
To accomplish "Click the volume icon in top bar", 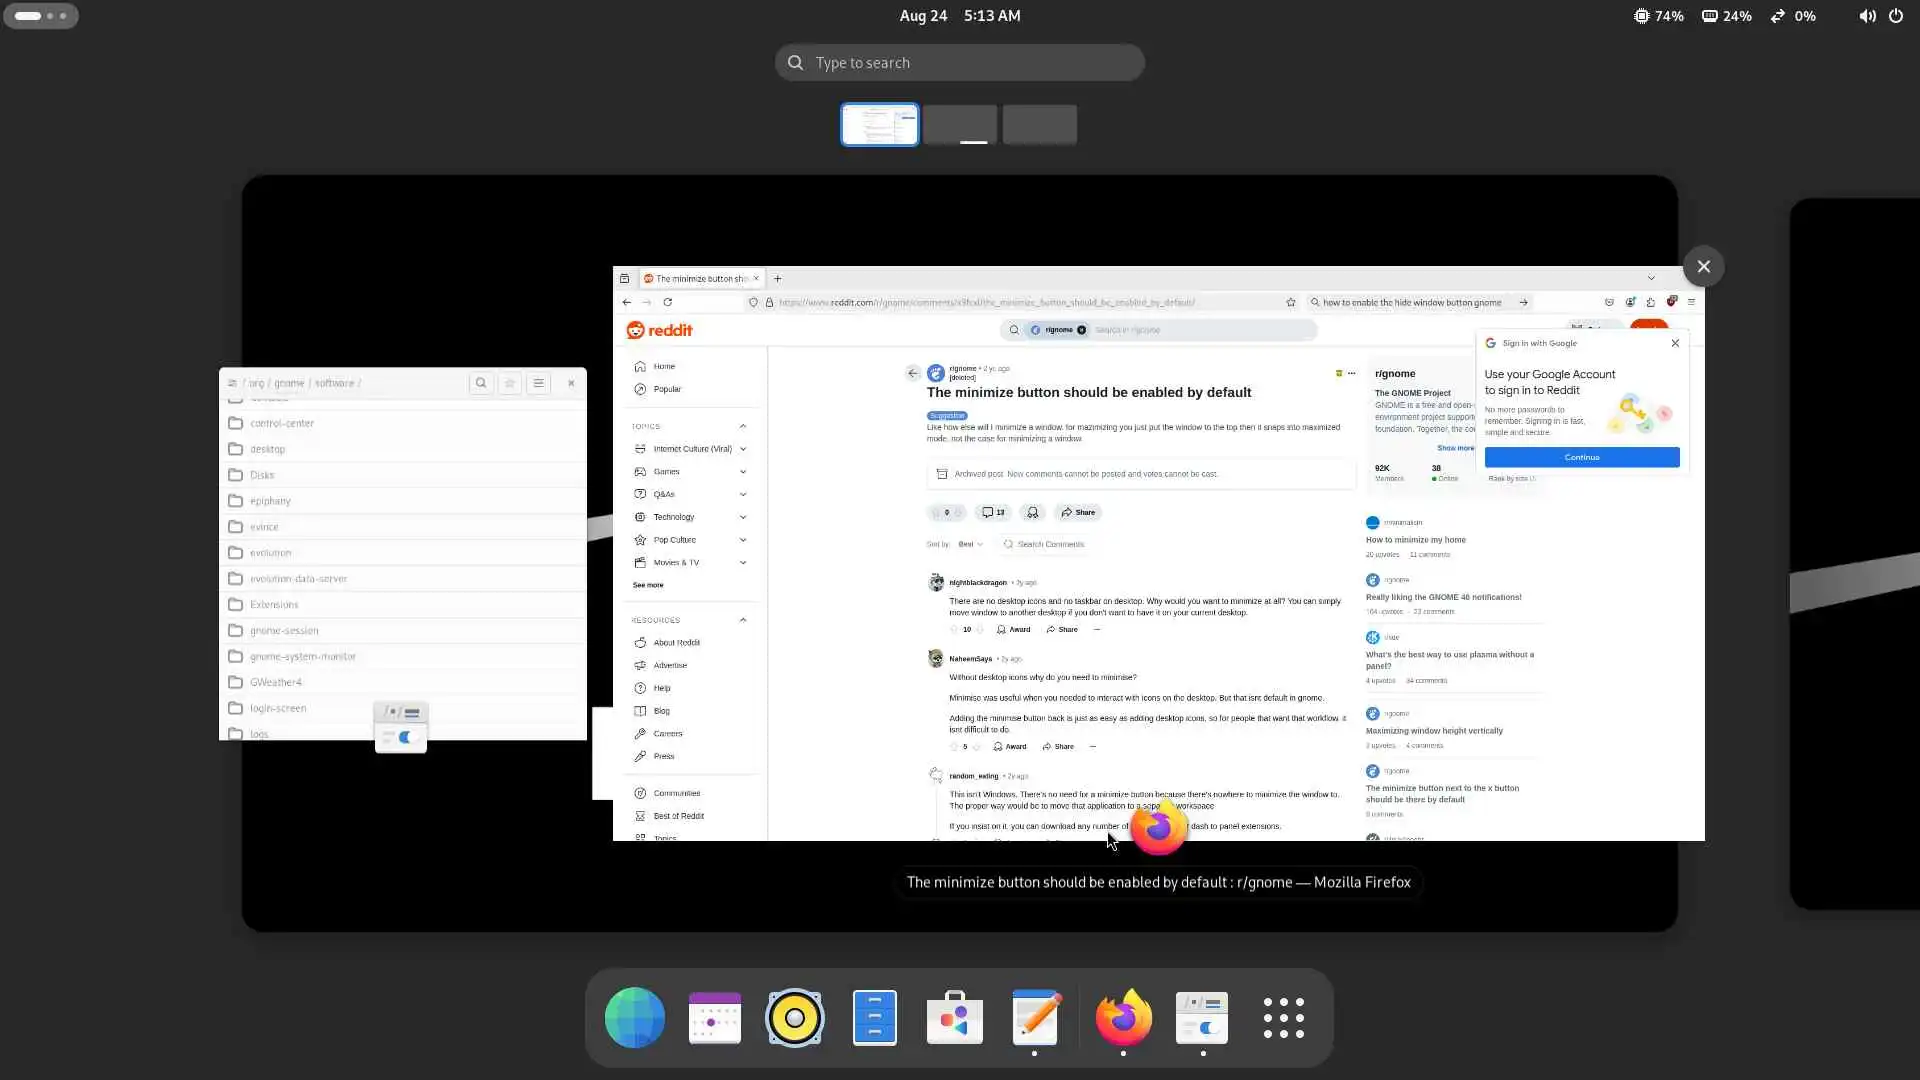I will (1866, 15).
